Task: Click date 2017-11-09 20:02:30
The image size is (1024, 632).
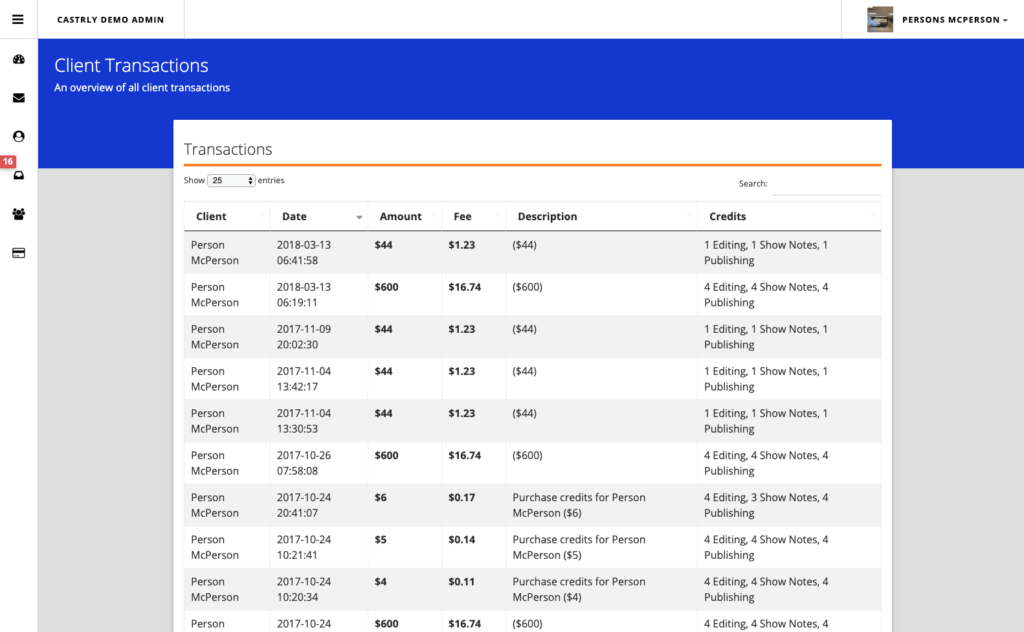Action: tap(304, 337)
